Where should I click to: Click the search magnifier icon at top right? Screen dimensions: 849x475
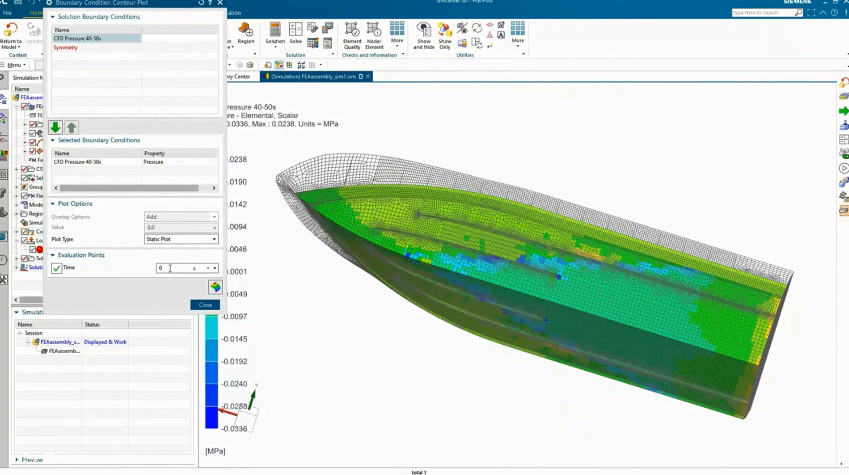coord(798,12)
